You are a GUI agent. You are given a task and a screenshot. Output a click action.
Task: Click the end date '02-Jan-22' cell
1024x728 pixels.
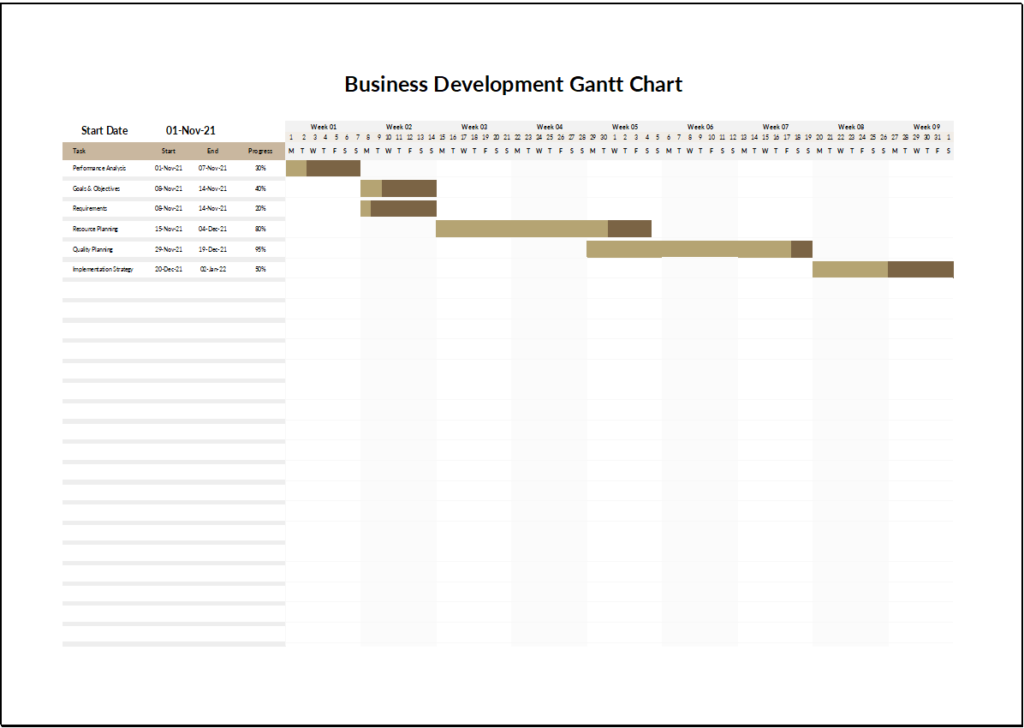tap(214, 269)
